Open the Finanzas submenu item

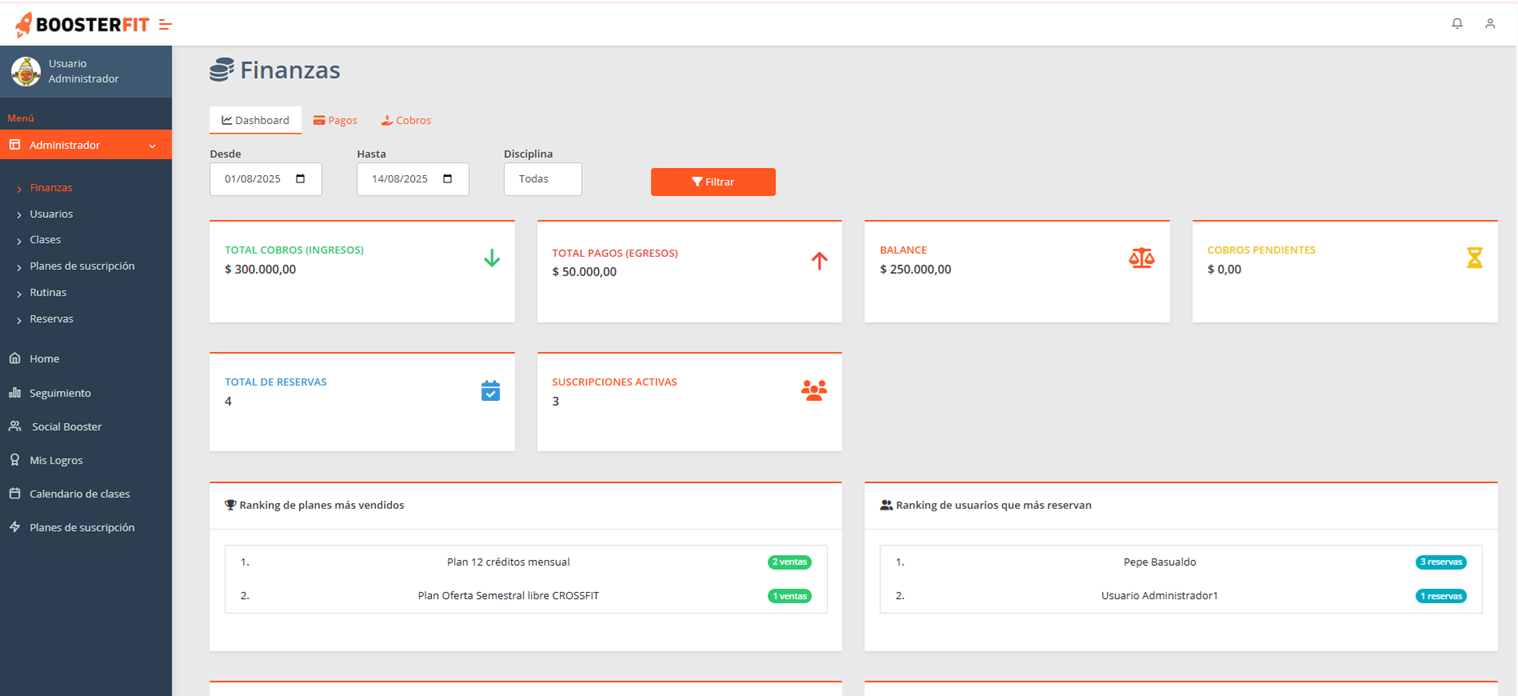(51, 187)
